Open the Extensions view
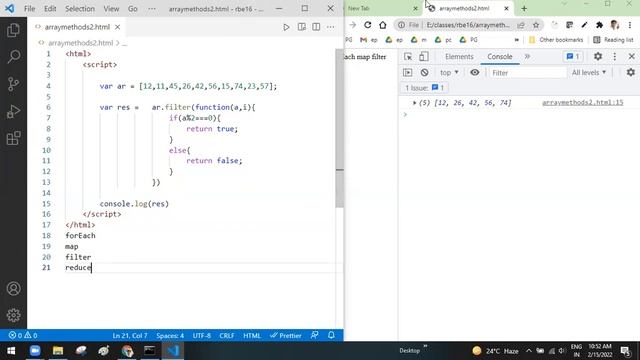 click(13, 138)
